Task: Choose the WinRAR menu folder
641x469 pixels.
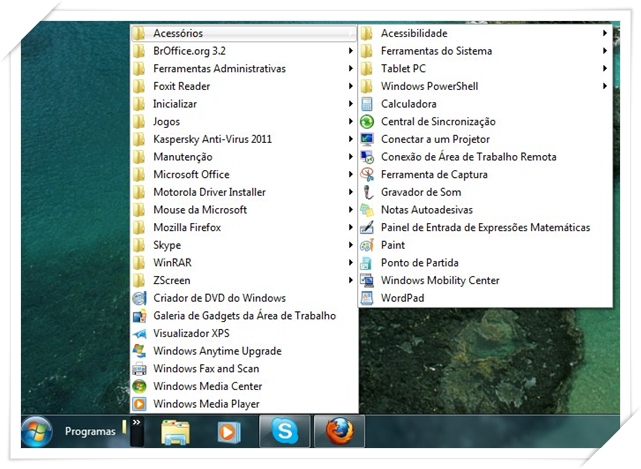Action: 244,263
